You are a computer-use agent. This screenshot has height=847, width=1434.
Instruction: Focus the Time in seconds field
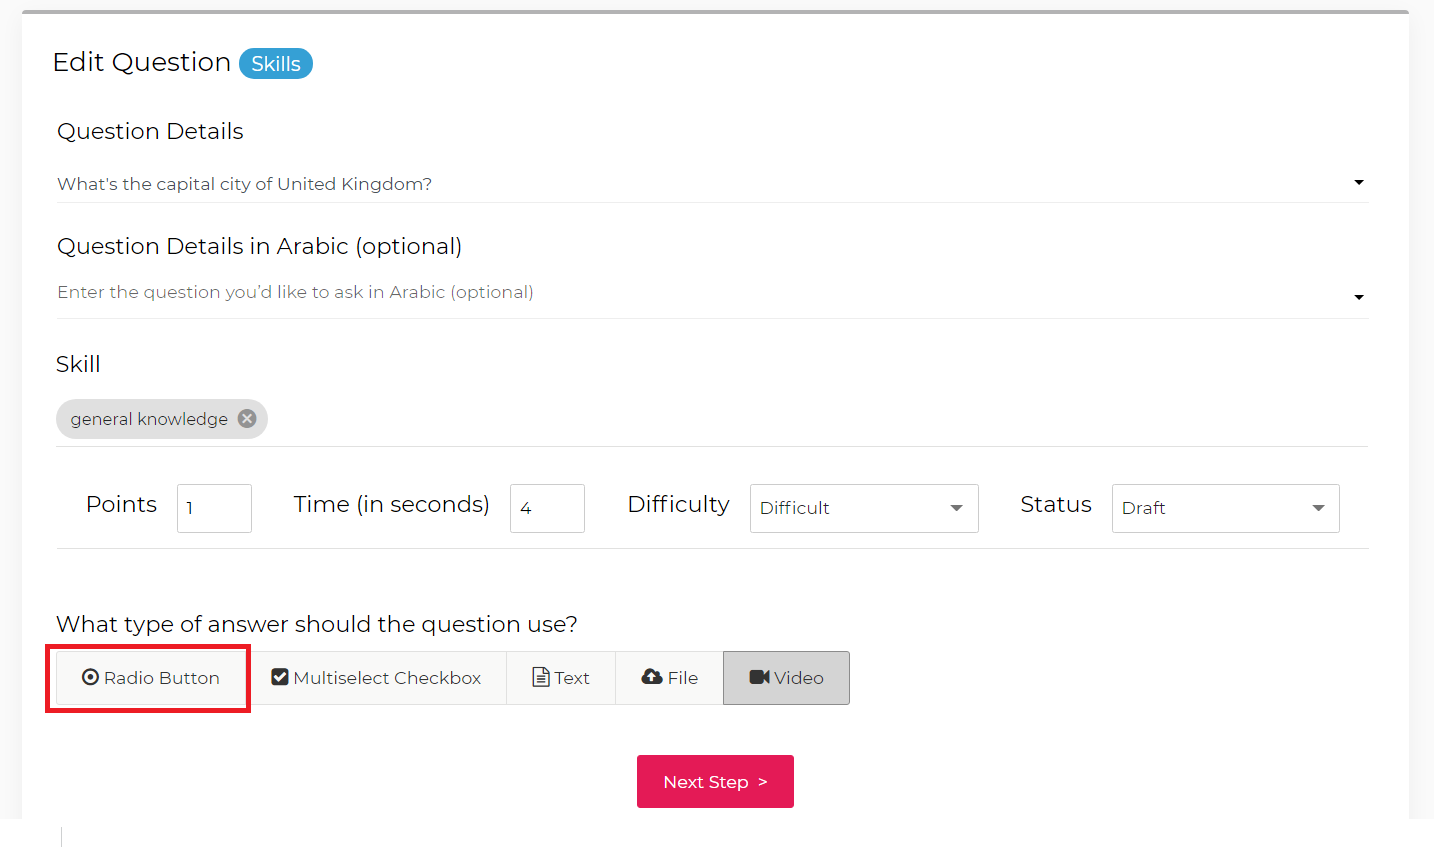547,508
